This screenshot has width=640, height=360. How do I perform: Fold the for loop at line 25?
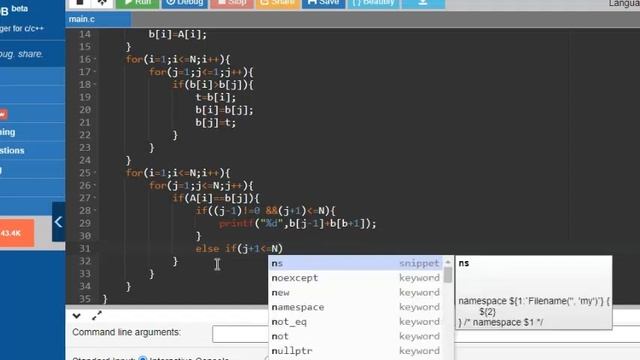coord(95,173)
